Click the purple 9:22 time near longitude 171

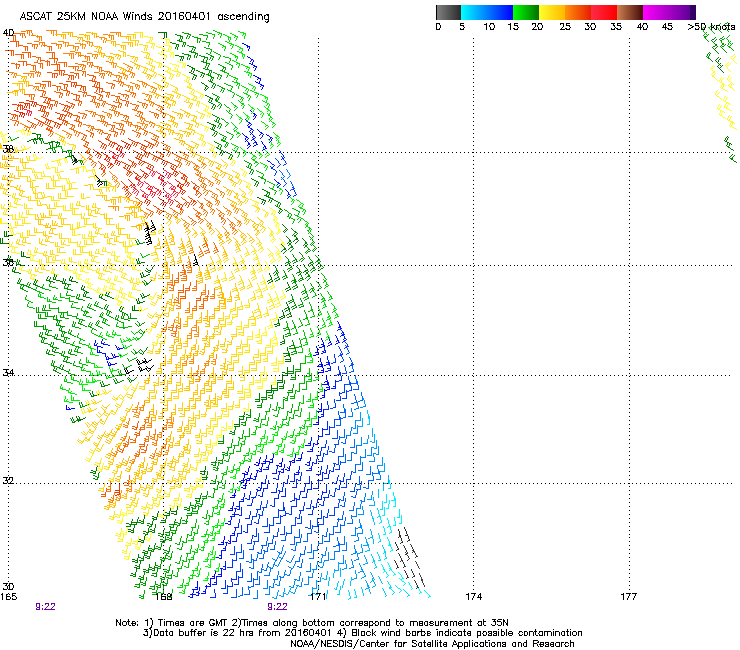point(277,607)
